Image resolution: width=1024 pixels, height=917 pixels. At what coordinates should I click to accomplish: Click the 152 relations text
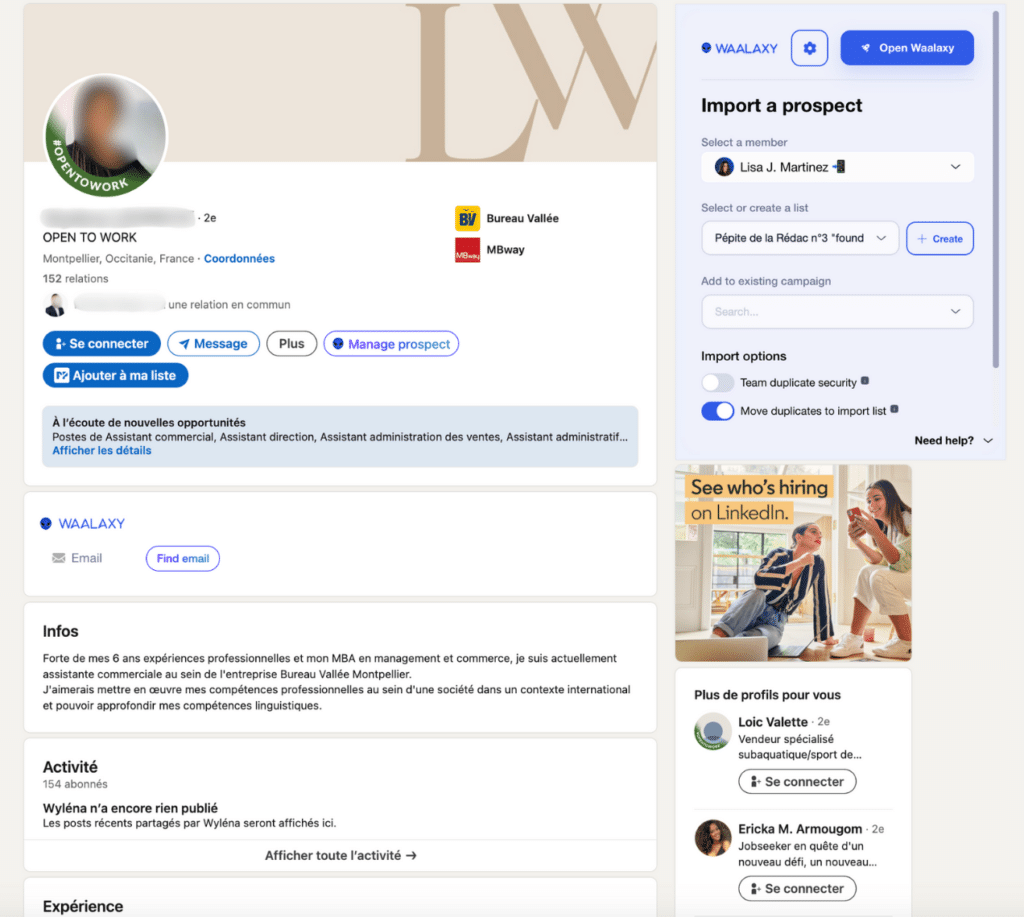coord(75,279)
